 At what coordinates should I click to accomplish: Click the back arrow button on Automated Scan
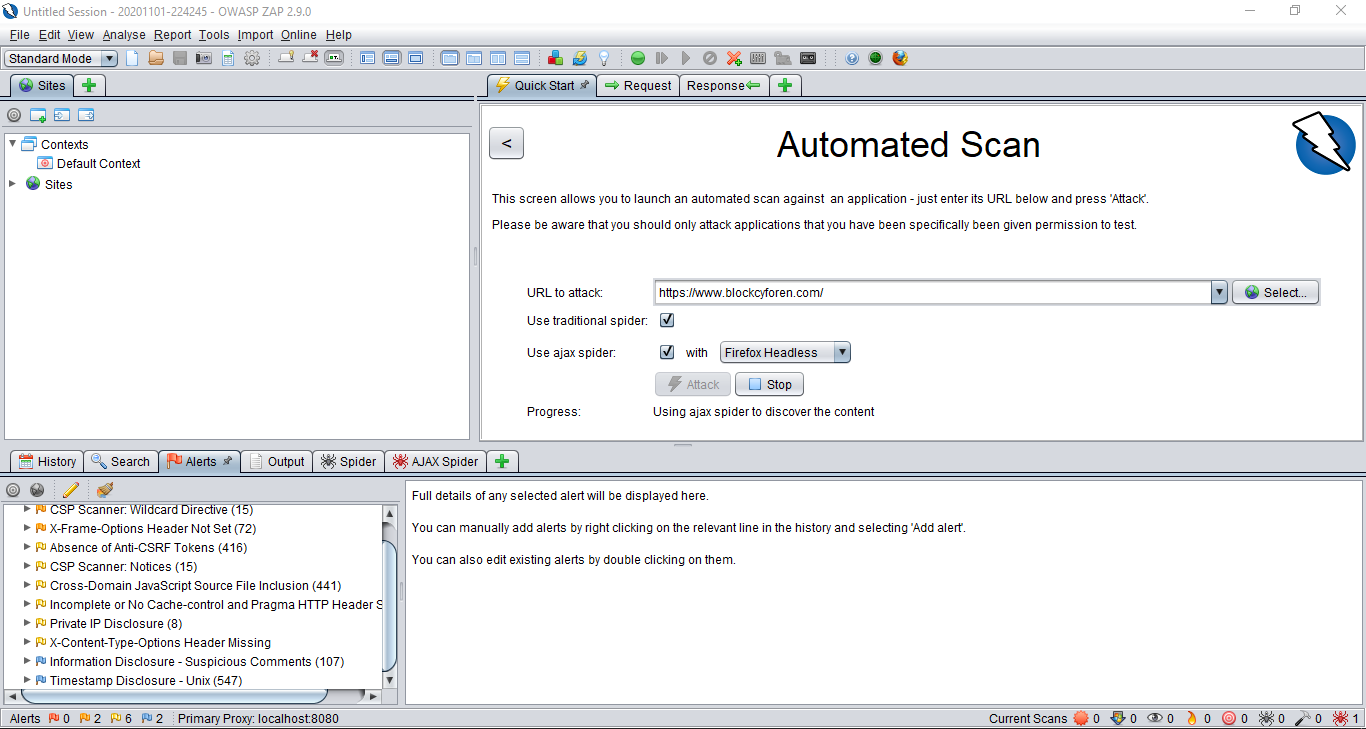pyautogui.click(x=506, y=143)
